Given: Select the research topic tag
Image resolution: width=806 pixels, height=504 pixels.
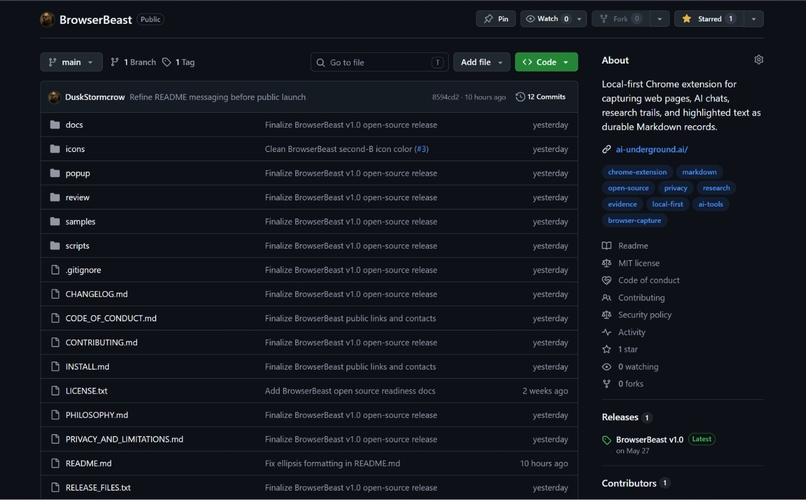Looking at the screenshot, I should tap(716, 188).
